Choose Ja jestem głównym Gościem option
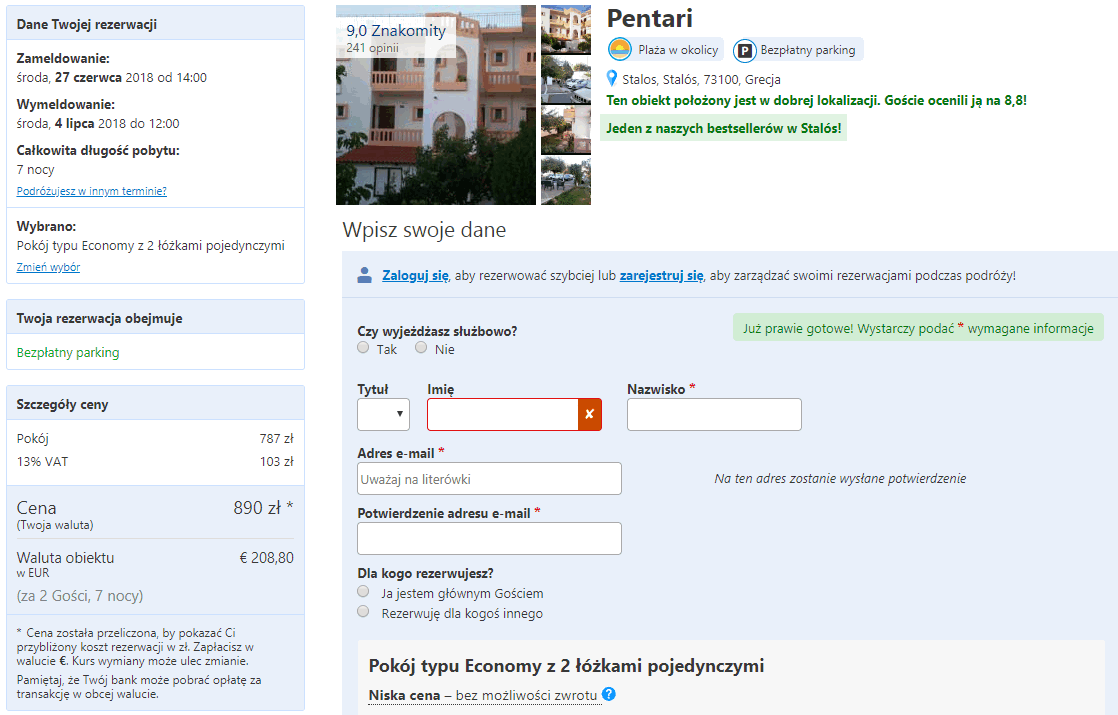The image size is (1118, 715). pos(364,592)
